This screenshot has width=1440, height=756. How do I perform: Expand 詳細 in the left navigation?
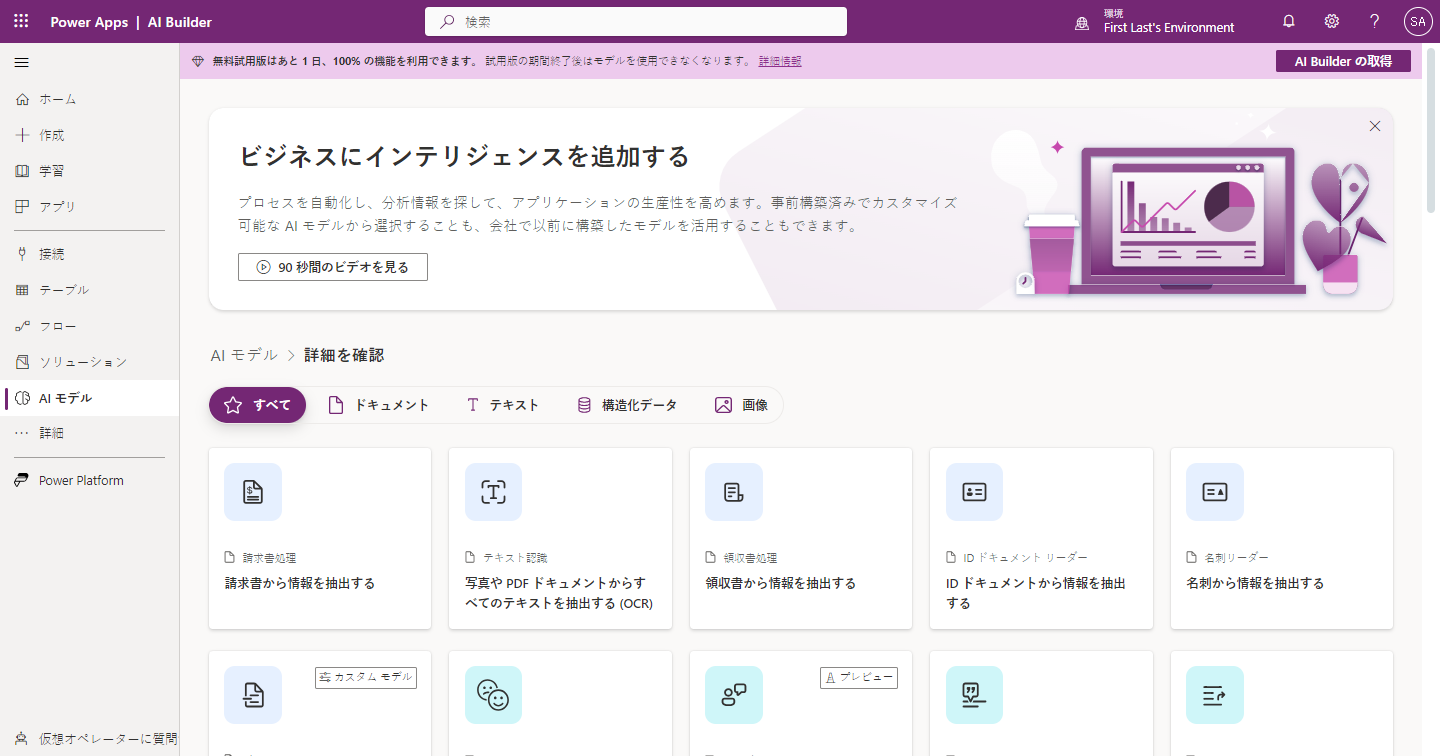(x=90, y=433)
